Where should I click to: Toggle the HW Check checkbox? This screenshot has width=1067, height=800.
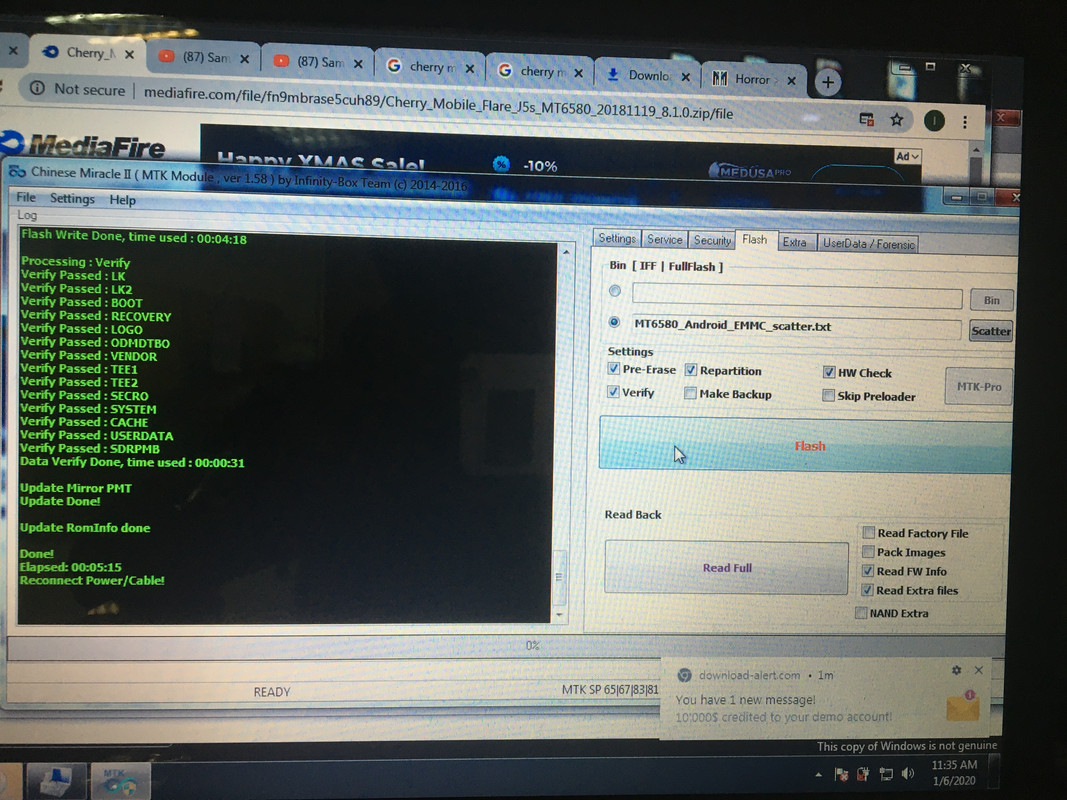tap(829, 372)
